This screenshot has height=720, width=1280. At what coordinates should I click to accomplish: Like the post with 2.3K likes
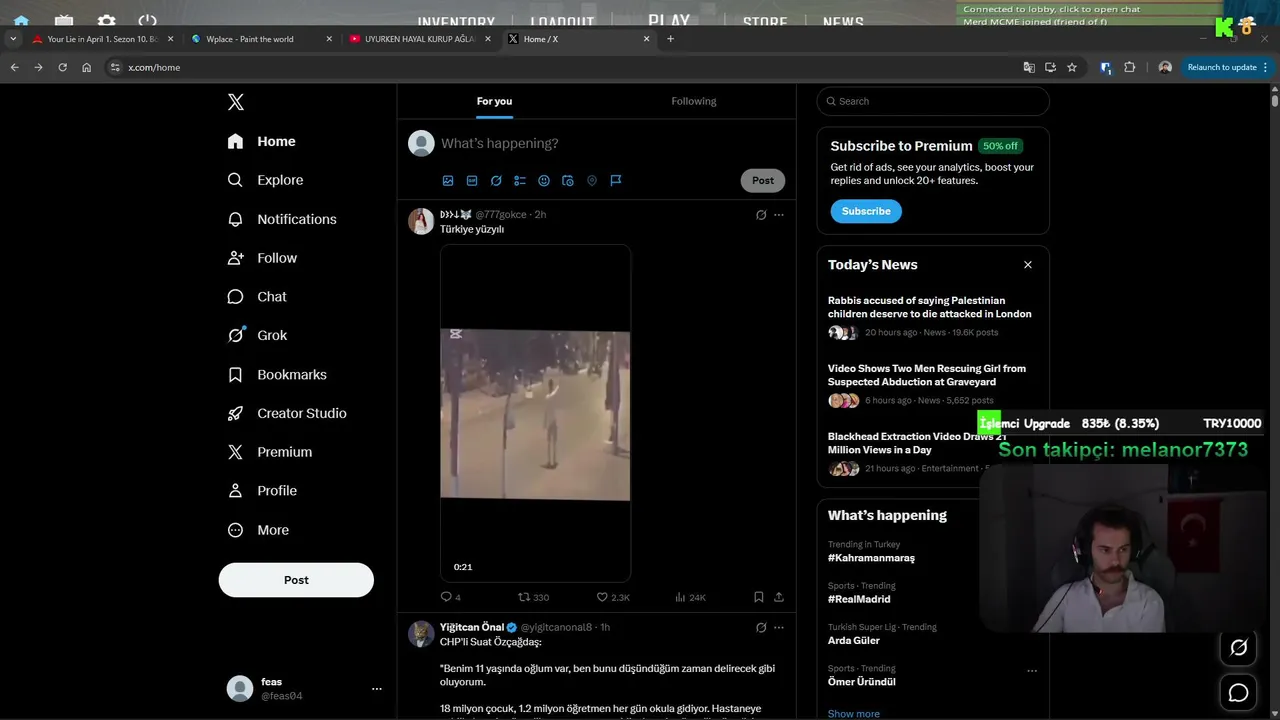(x=613, y=597)
